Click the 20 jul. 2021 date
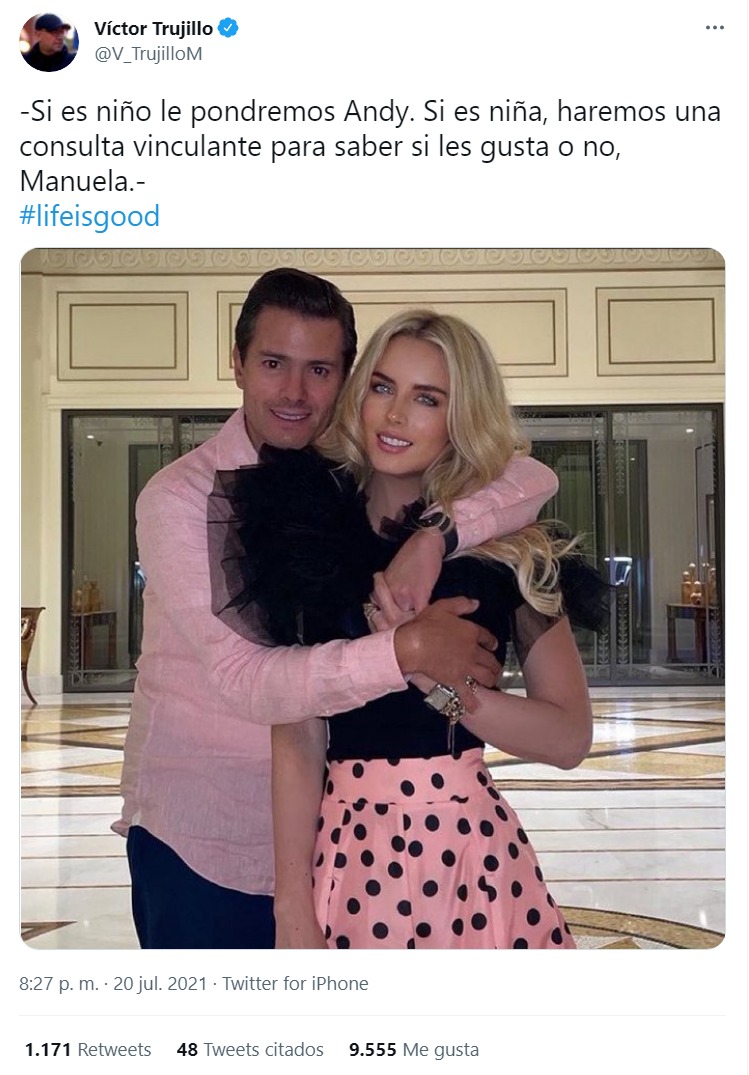The height and width of the screenshot is (1075, 749). [x=160, y=983]
